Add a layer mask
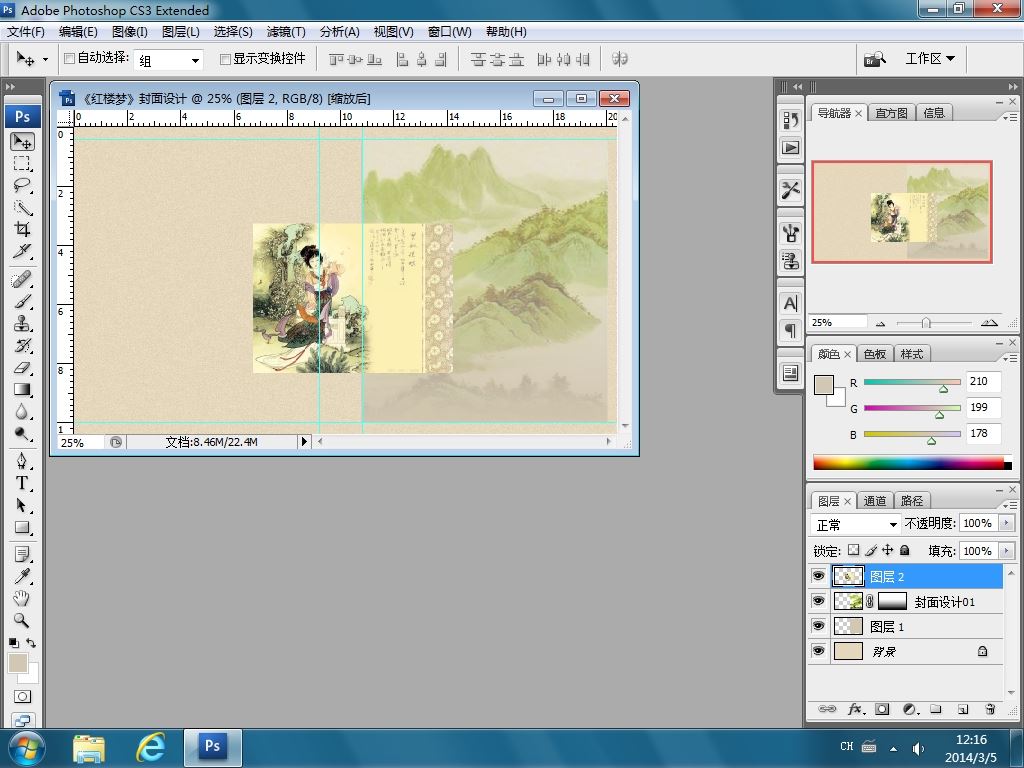The height and width of the screenshot is (768, 1024). (x=882, y=709)
